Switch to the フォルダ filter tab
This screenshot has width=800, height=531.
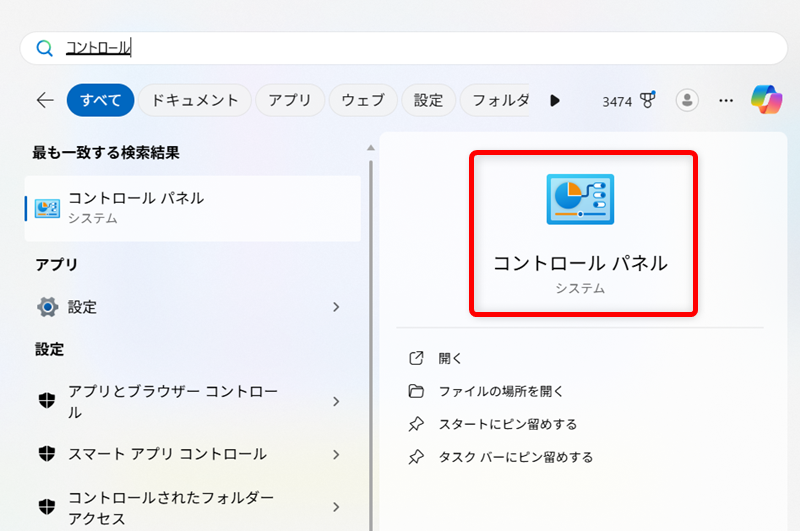point(495,100)
